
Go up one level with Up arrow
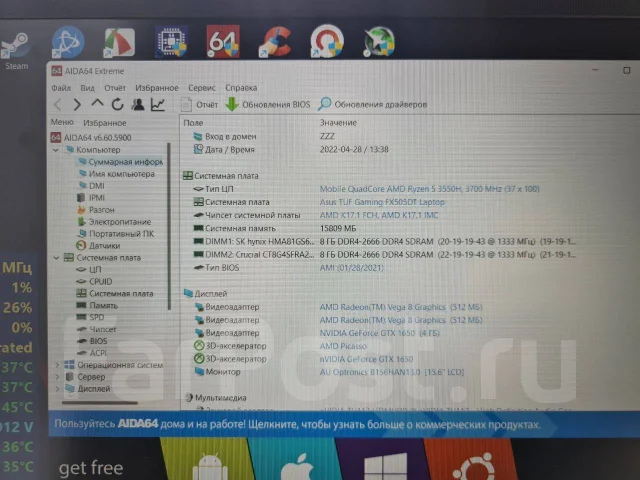97,104
